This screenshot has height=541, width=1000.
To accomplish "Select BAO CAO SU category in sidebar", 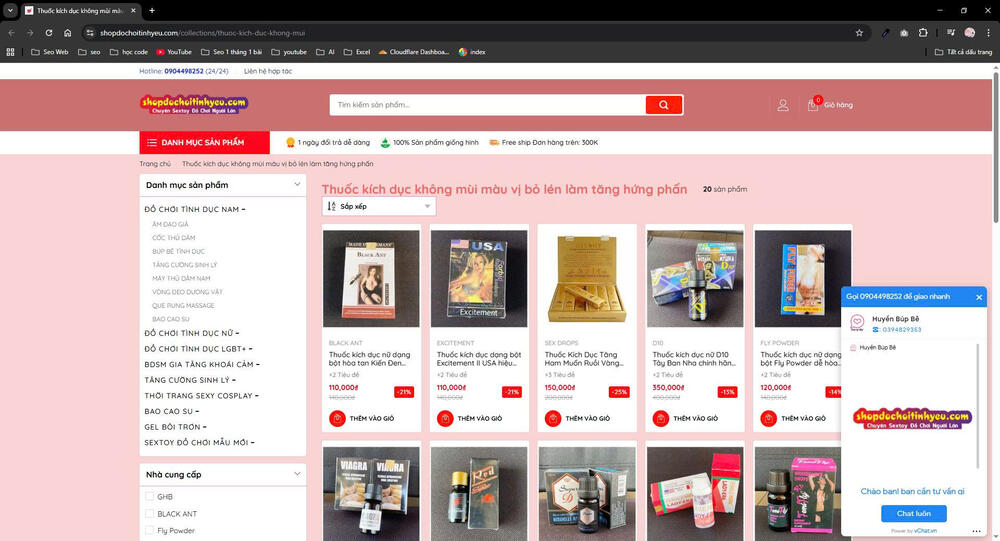I will coord(168,411).
